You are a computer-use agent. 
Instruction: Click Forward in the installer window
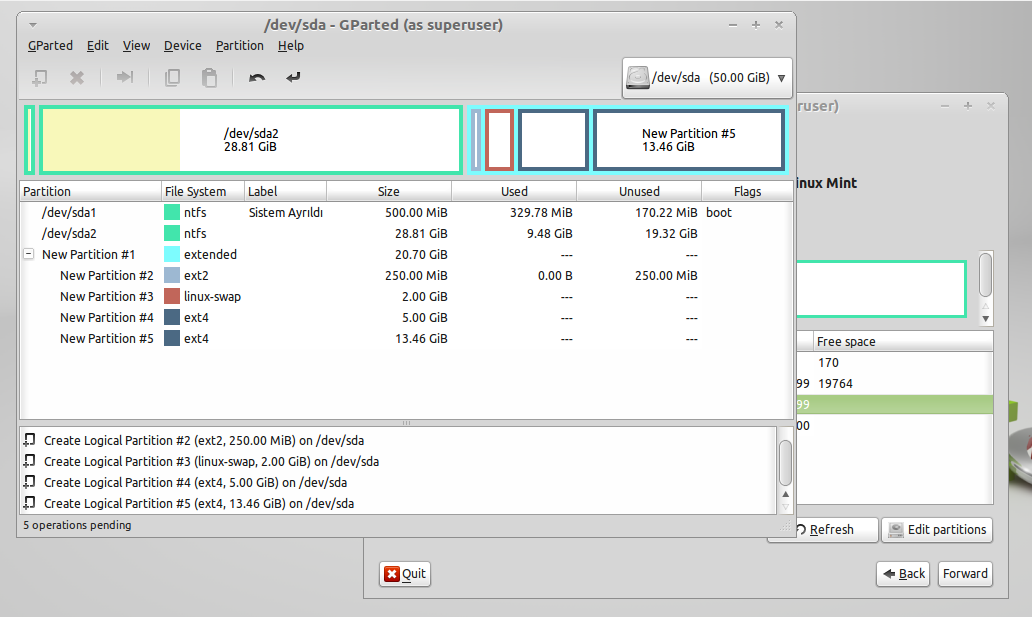pos(965,574)
